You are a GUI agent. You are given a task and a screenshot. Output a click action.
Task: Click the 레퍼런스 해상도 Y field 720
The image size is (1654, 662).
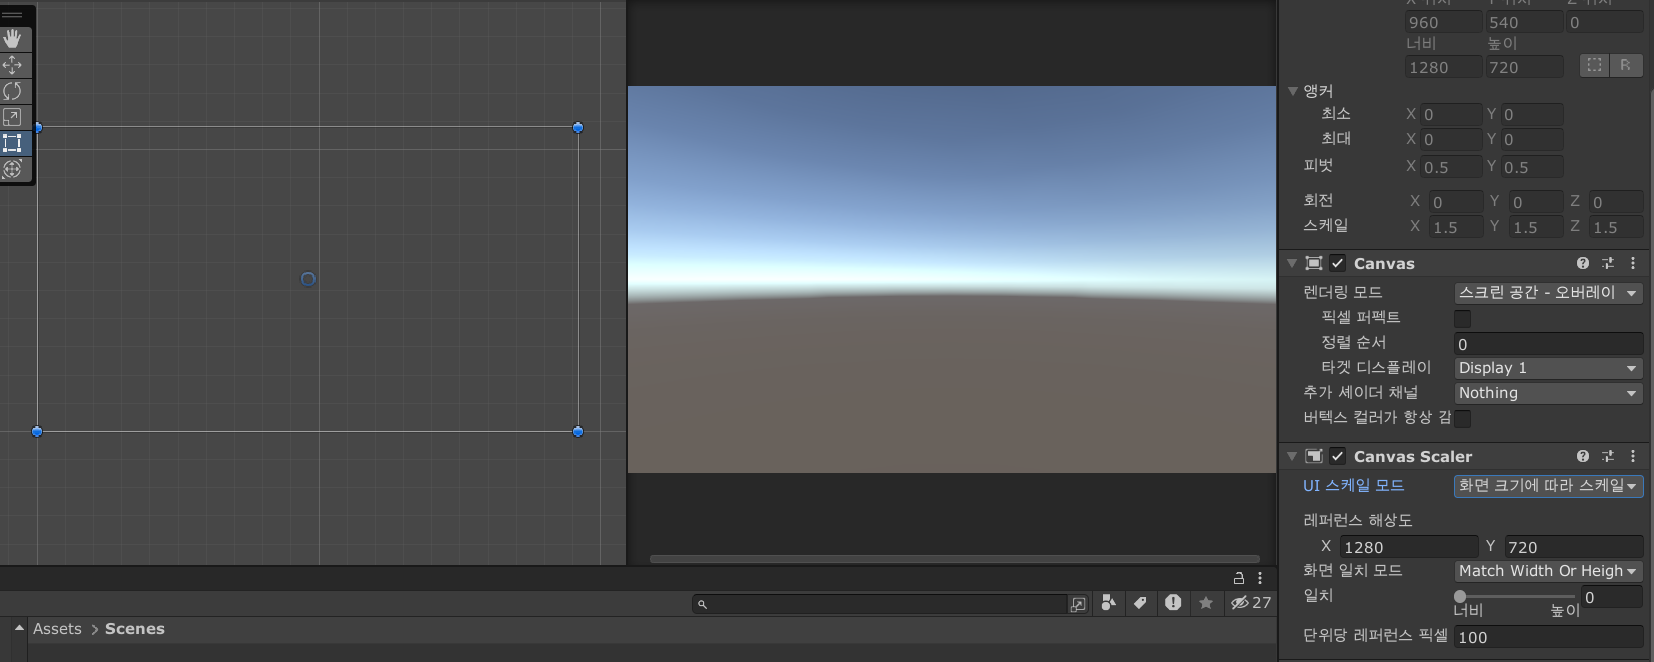(1573, 547)
